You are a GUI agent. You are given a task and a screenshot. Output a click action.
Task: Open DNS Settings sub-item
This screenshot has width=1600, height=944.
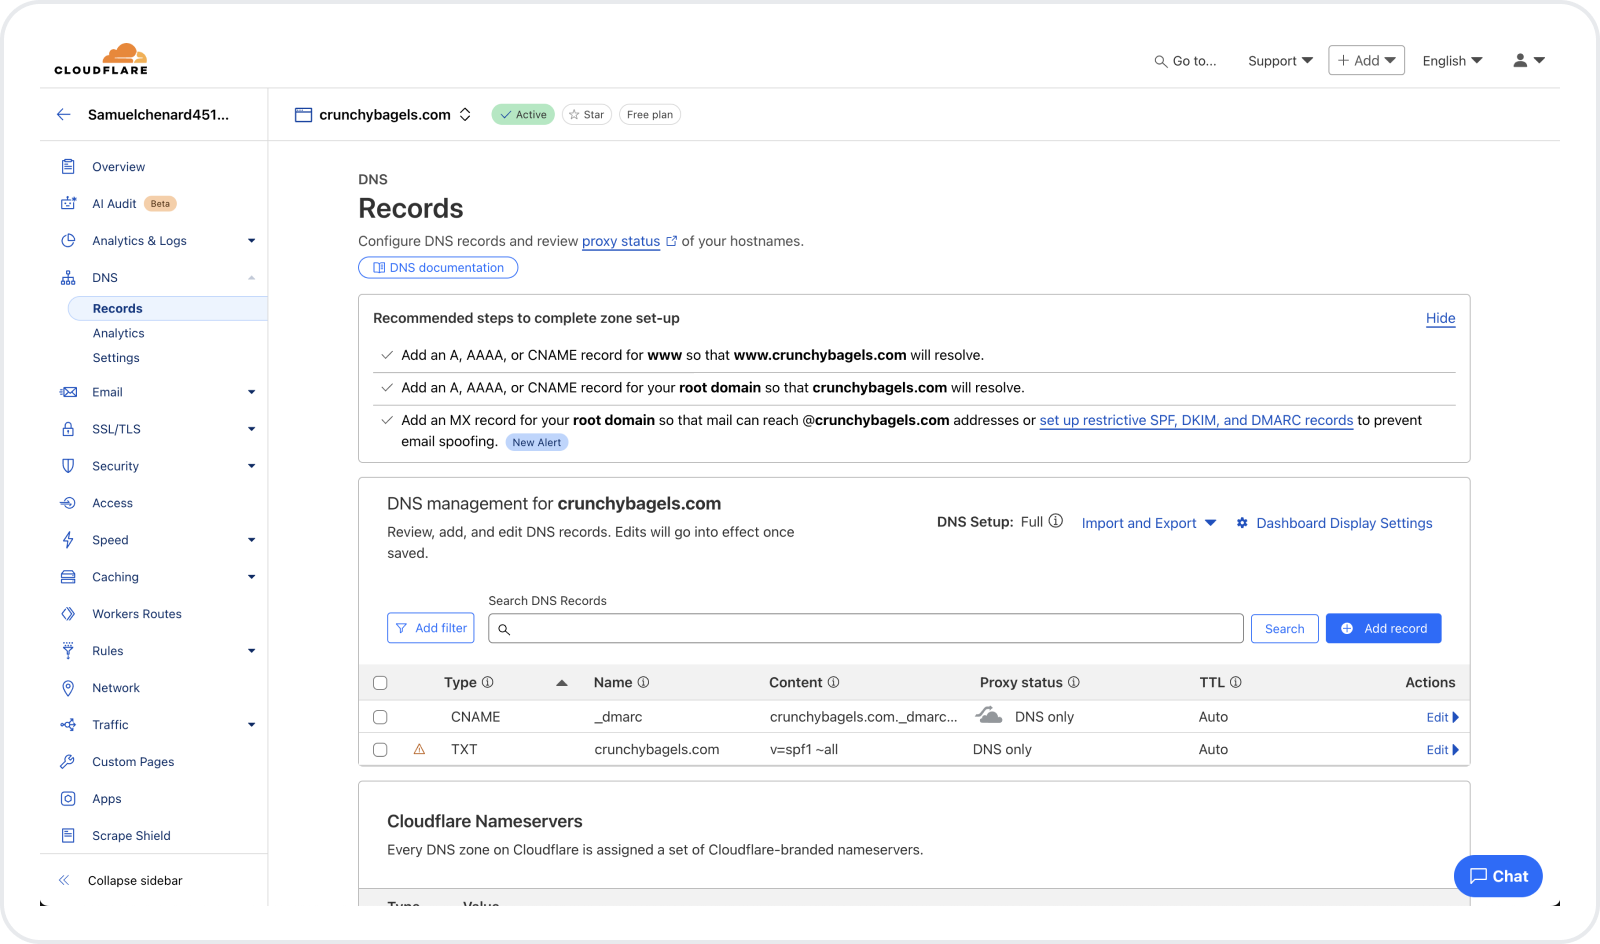coord(116,358)
